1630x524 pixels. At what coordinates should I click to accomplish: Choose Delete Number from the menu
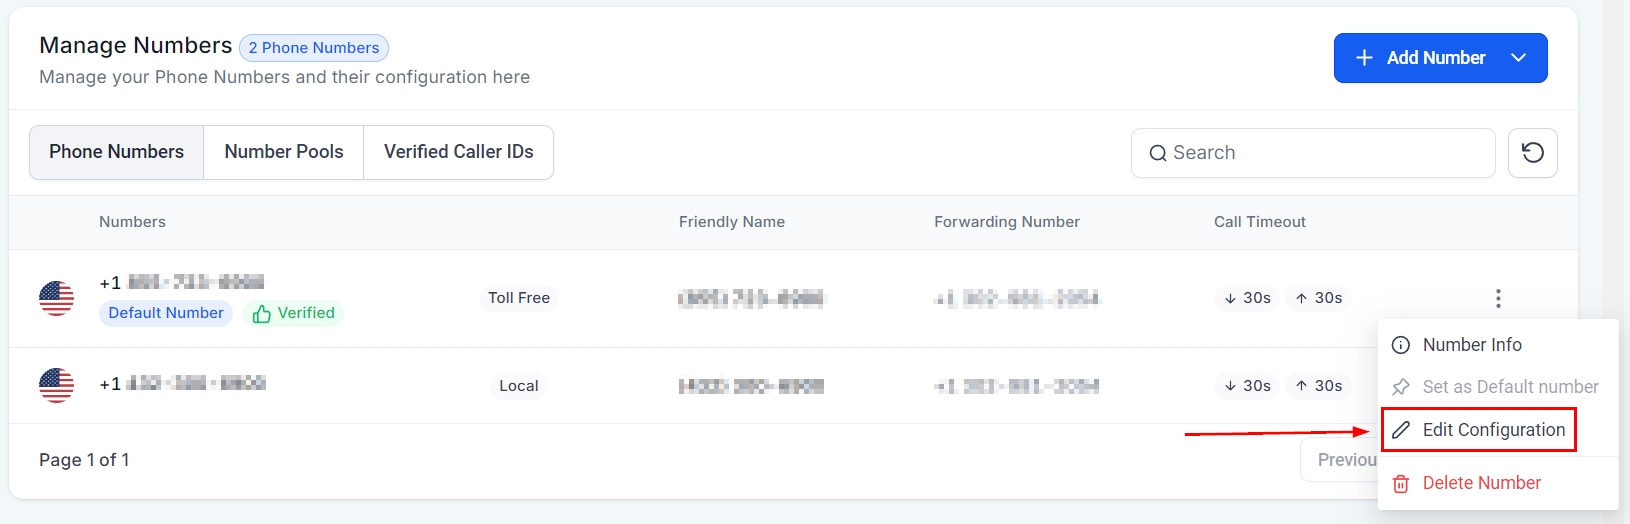pyautogui.click(x=1481, y=483)
